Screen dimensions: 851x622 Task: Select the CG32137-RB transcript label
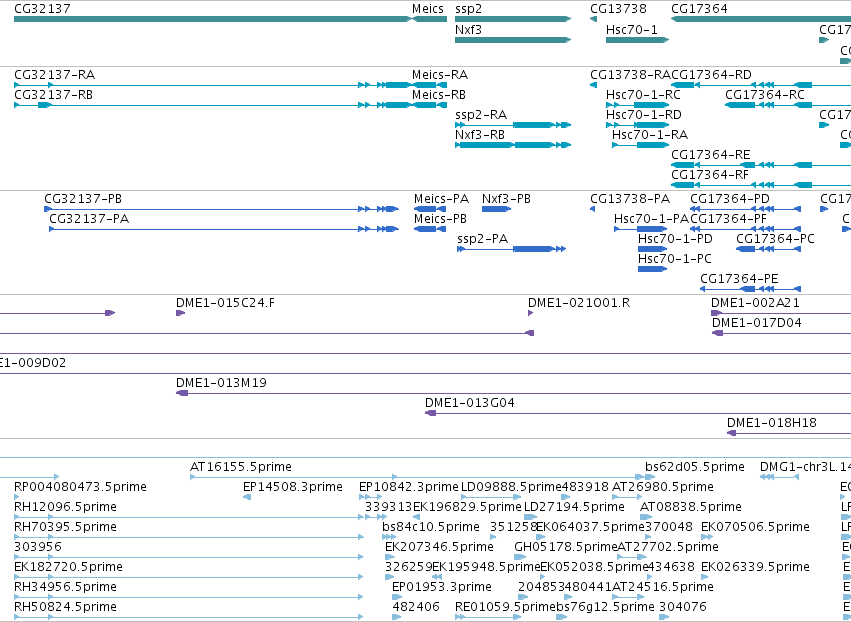pos(53,94)
